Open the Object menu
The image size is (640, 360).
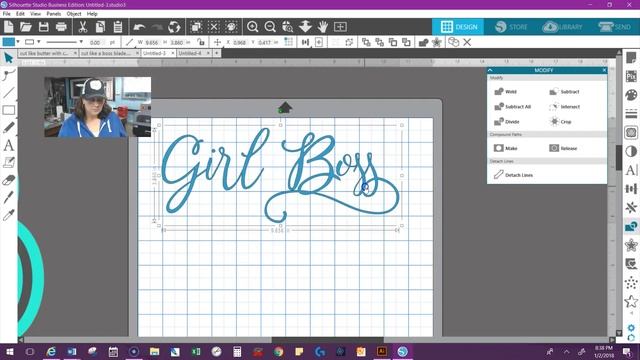(74, 14)
